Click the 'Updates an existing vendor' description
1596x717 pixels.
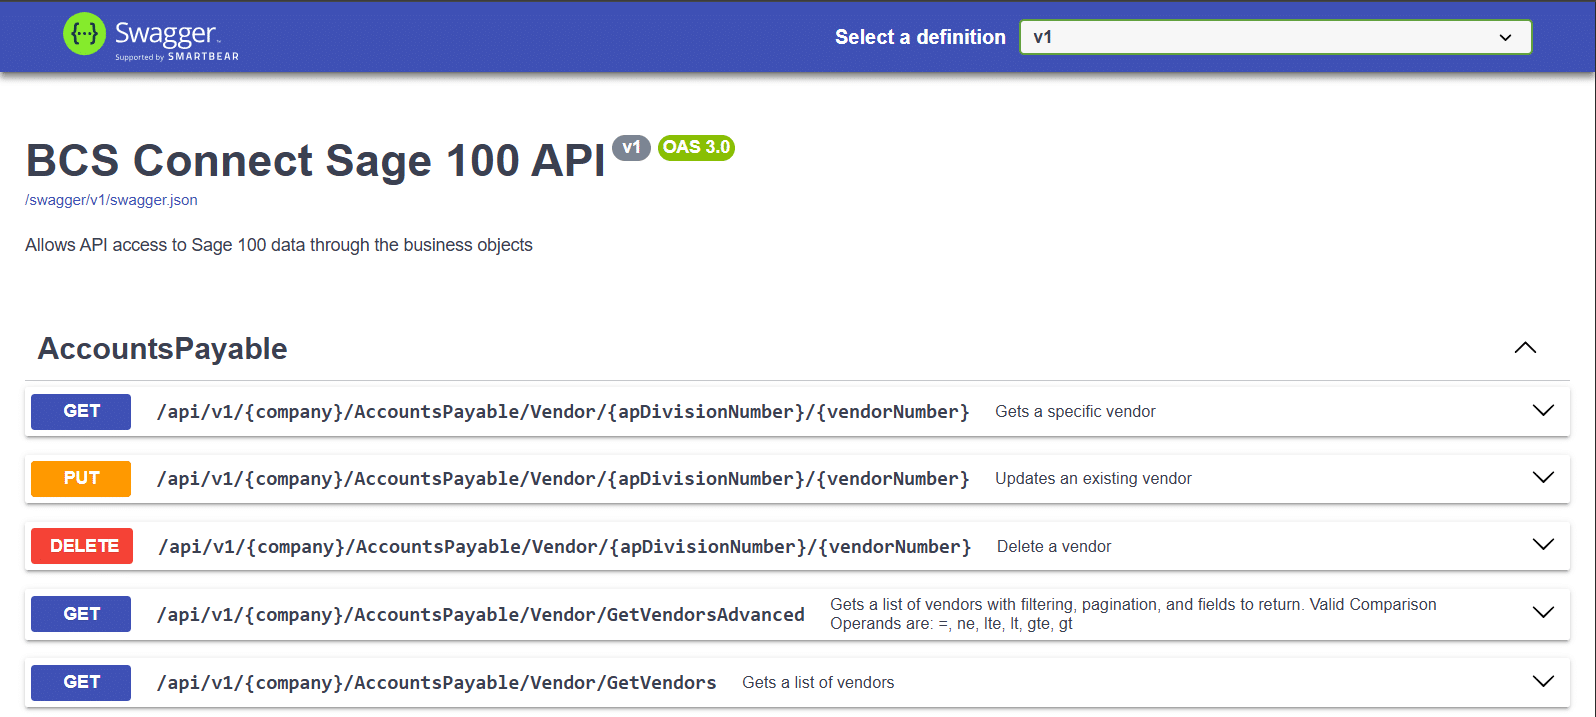[x=1093, y=479]
